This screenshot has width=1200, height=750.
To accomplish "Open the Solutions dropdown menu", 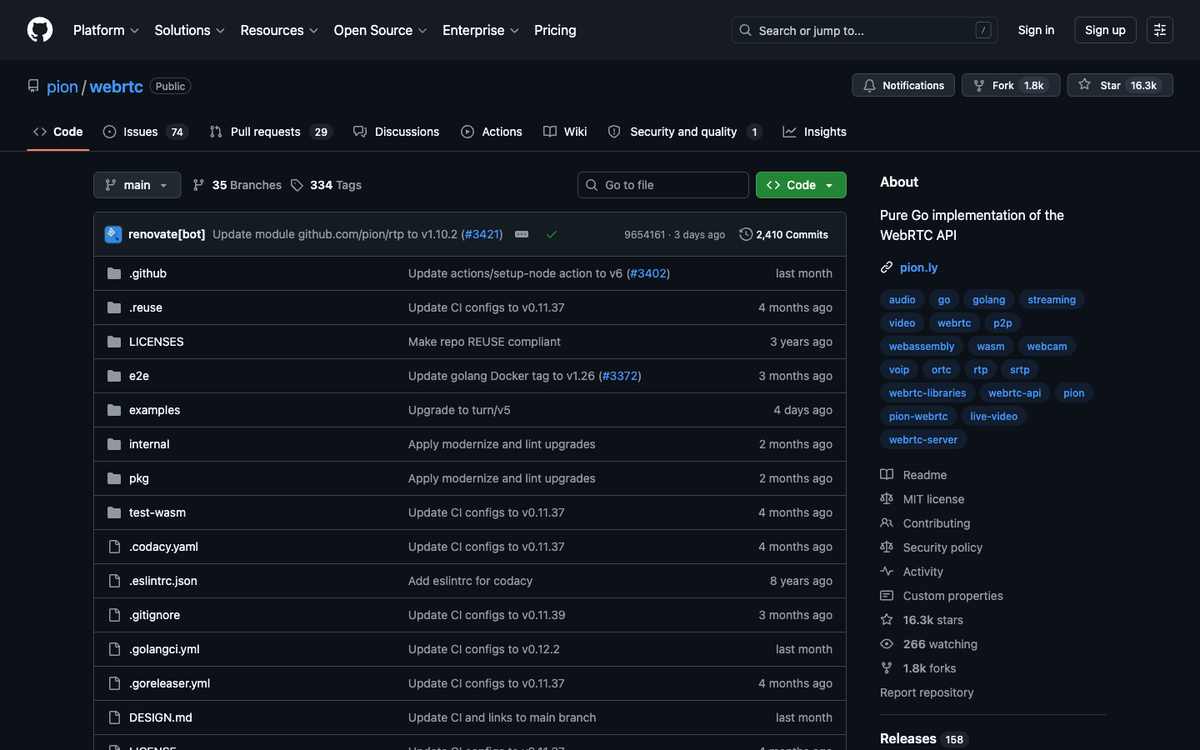I will (190, 30).
